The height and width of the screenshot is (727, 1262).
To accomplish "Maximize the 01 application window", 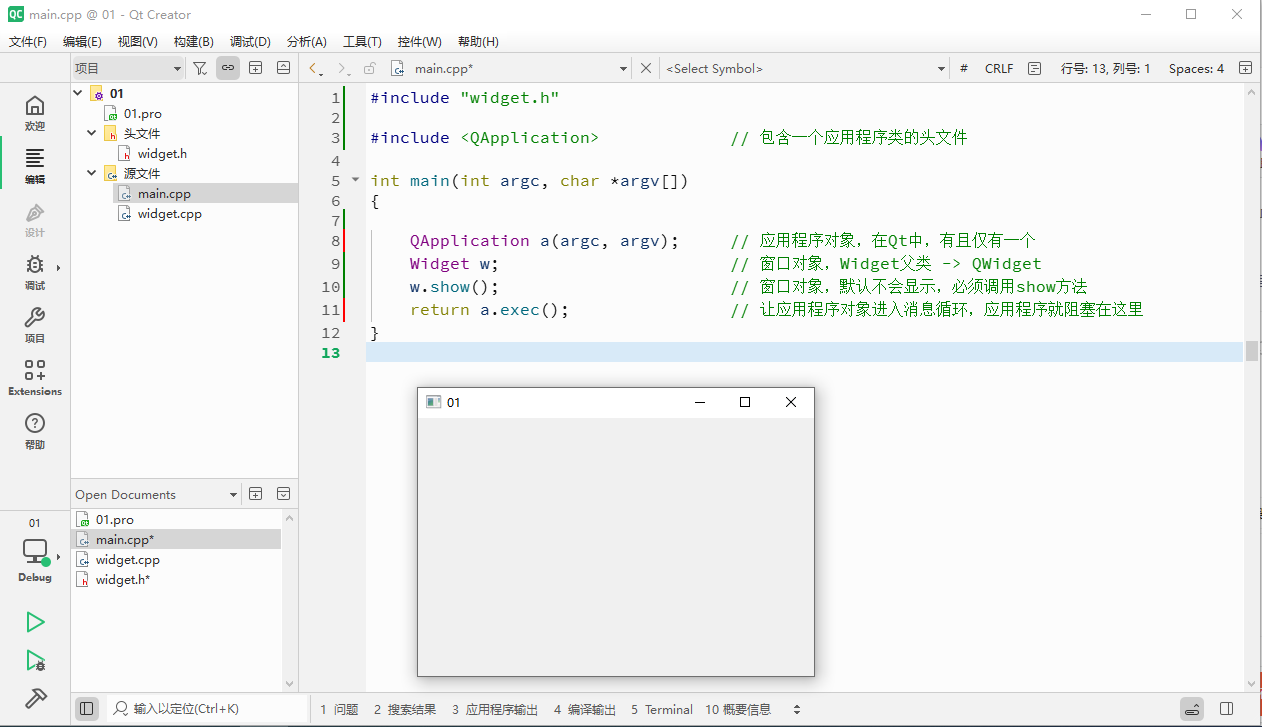I will pyautogui.click(x=744, y=402).
